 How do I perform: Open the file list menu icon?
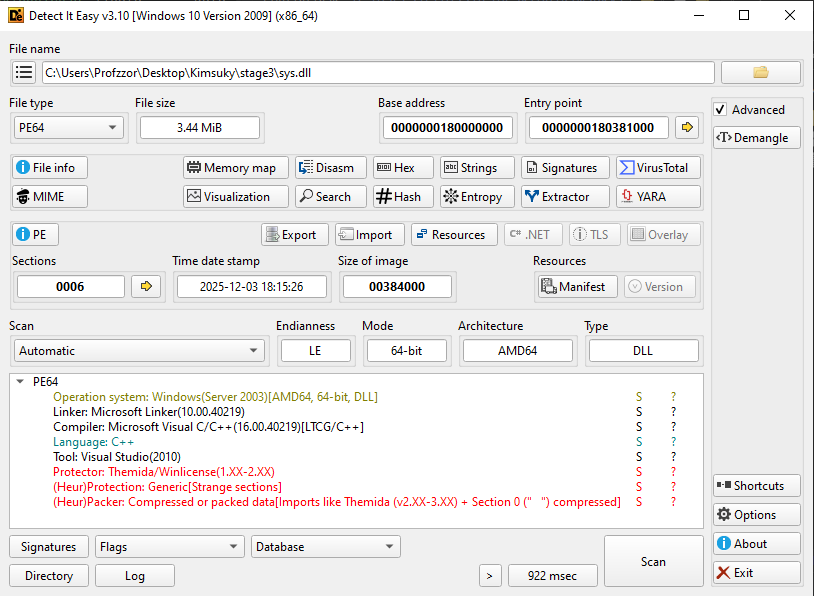point(23,72)
